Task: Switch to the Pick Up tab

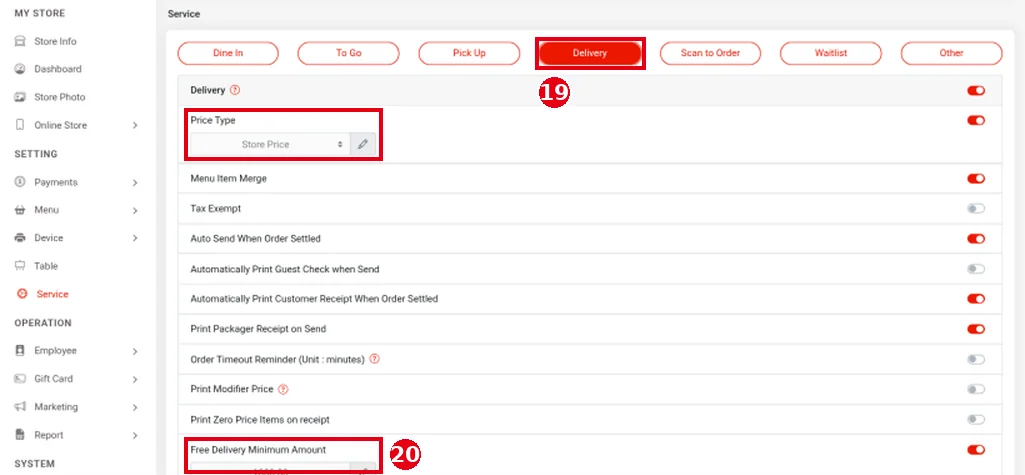Action: (x=469, y=53)
